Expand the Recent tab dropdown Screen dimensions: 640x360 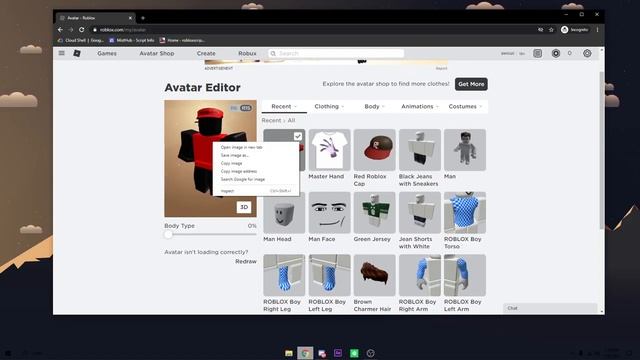284,106
